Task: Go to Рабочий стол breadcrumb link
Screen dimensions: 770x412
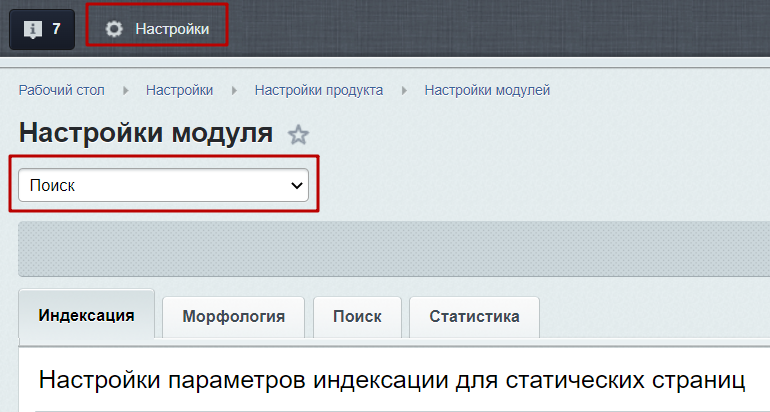Action: coord(62,90)
